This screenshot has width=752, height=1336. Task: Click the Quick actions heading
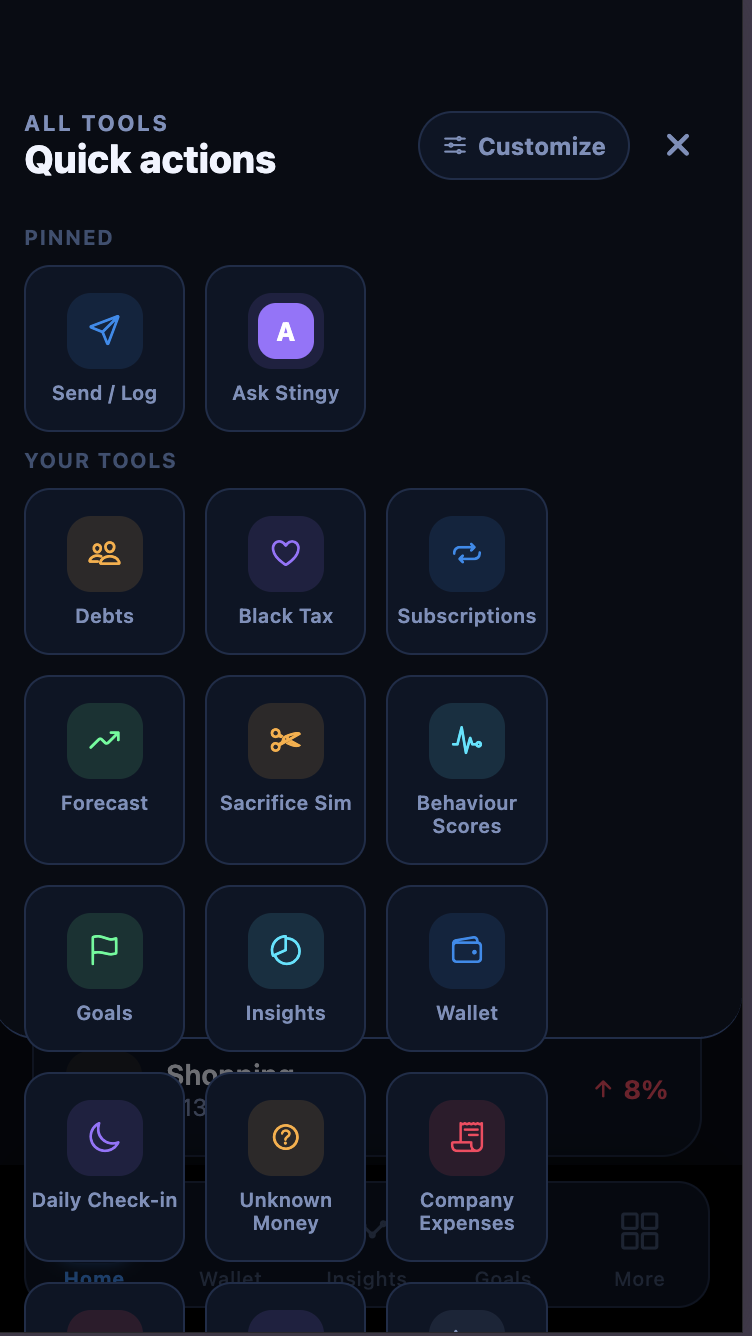150,160
